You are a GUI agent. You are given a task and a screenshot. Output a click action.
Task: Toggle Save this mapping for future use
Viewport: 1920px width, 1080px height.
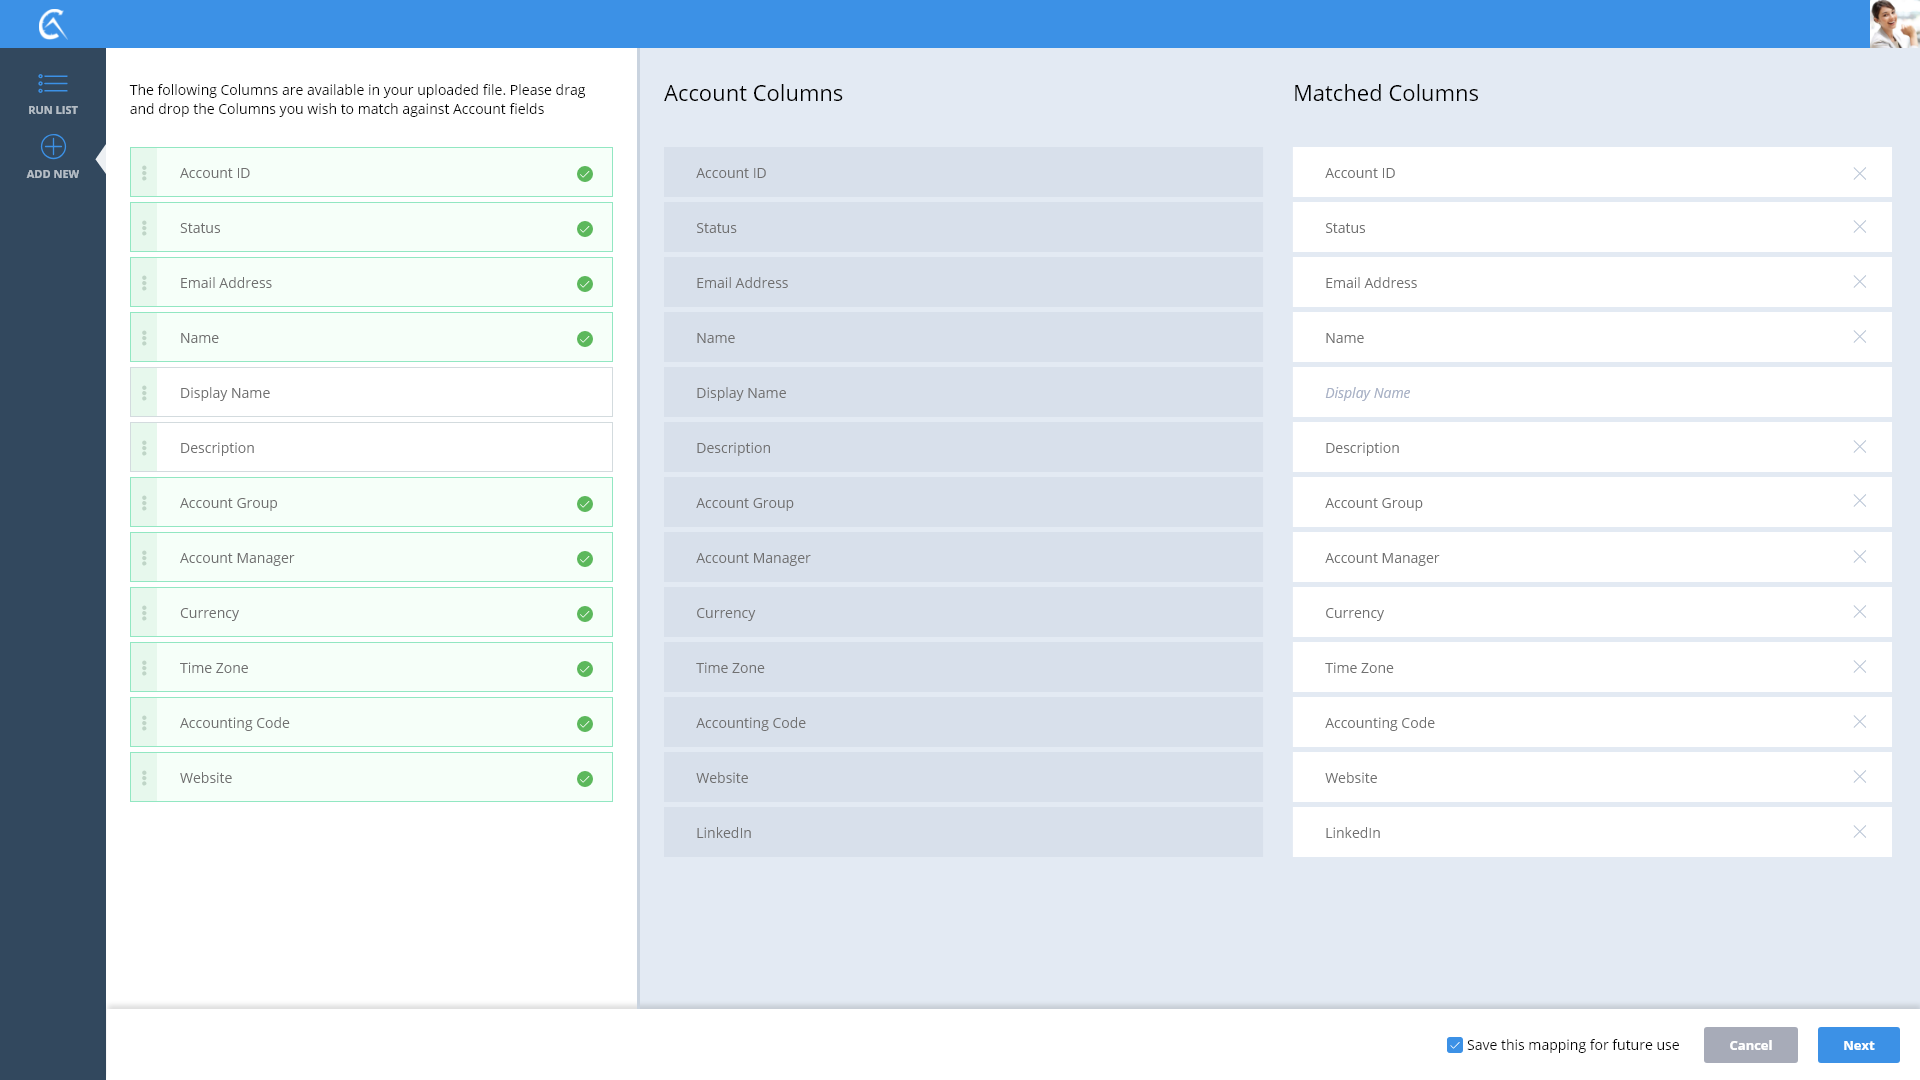click(x=1455, y=1045)
